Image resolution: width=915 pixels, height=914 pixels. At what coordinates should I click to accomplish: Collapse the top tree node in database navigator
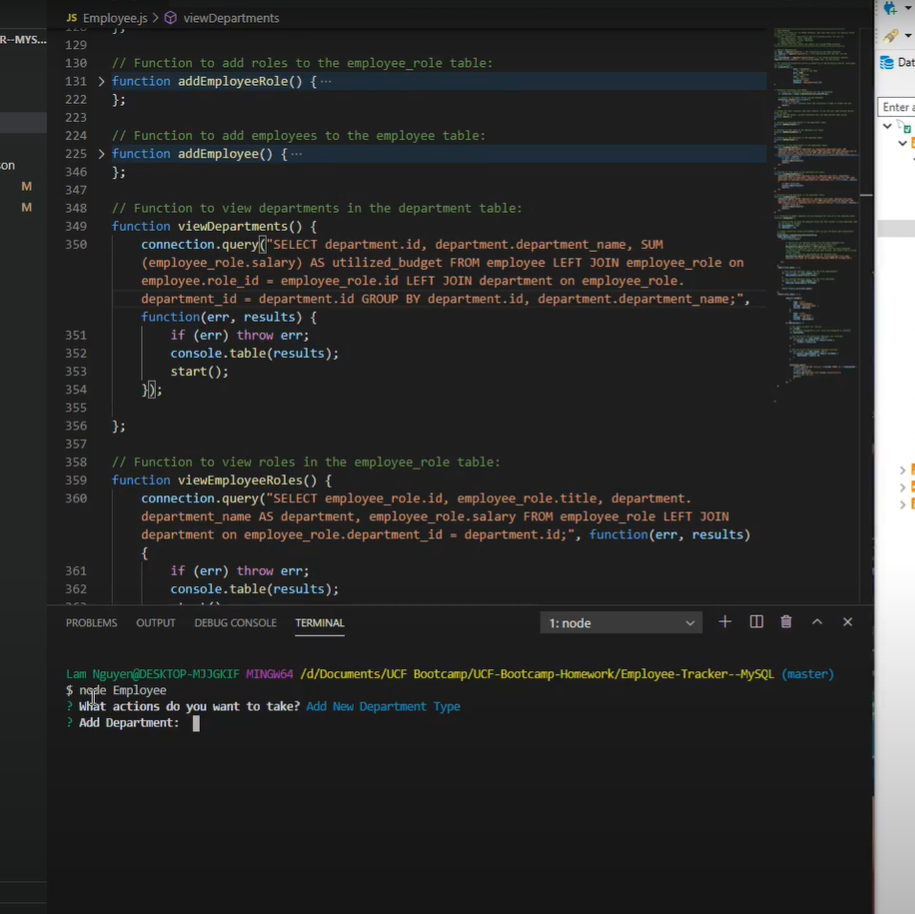pos(887,127)
